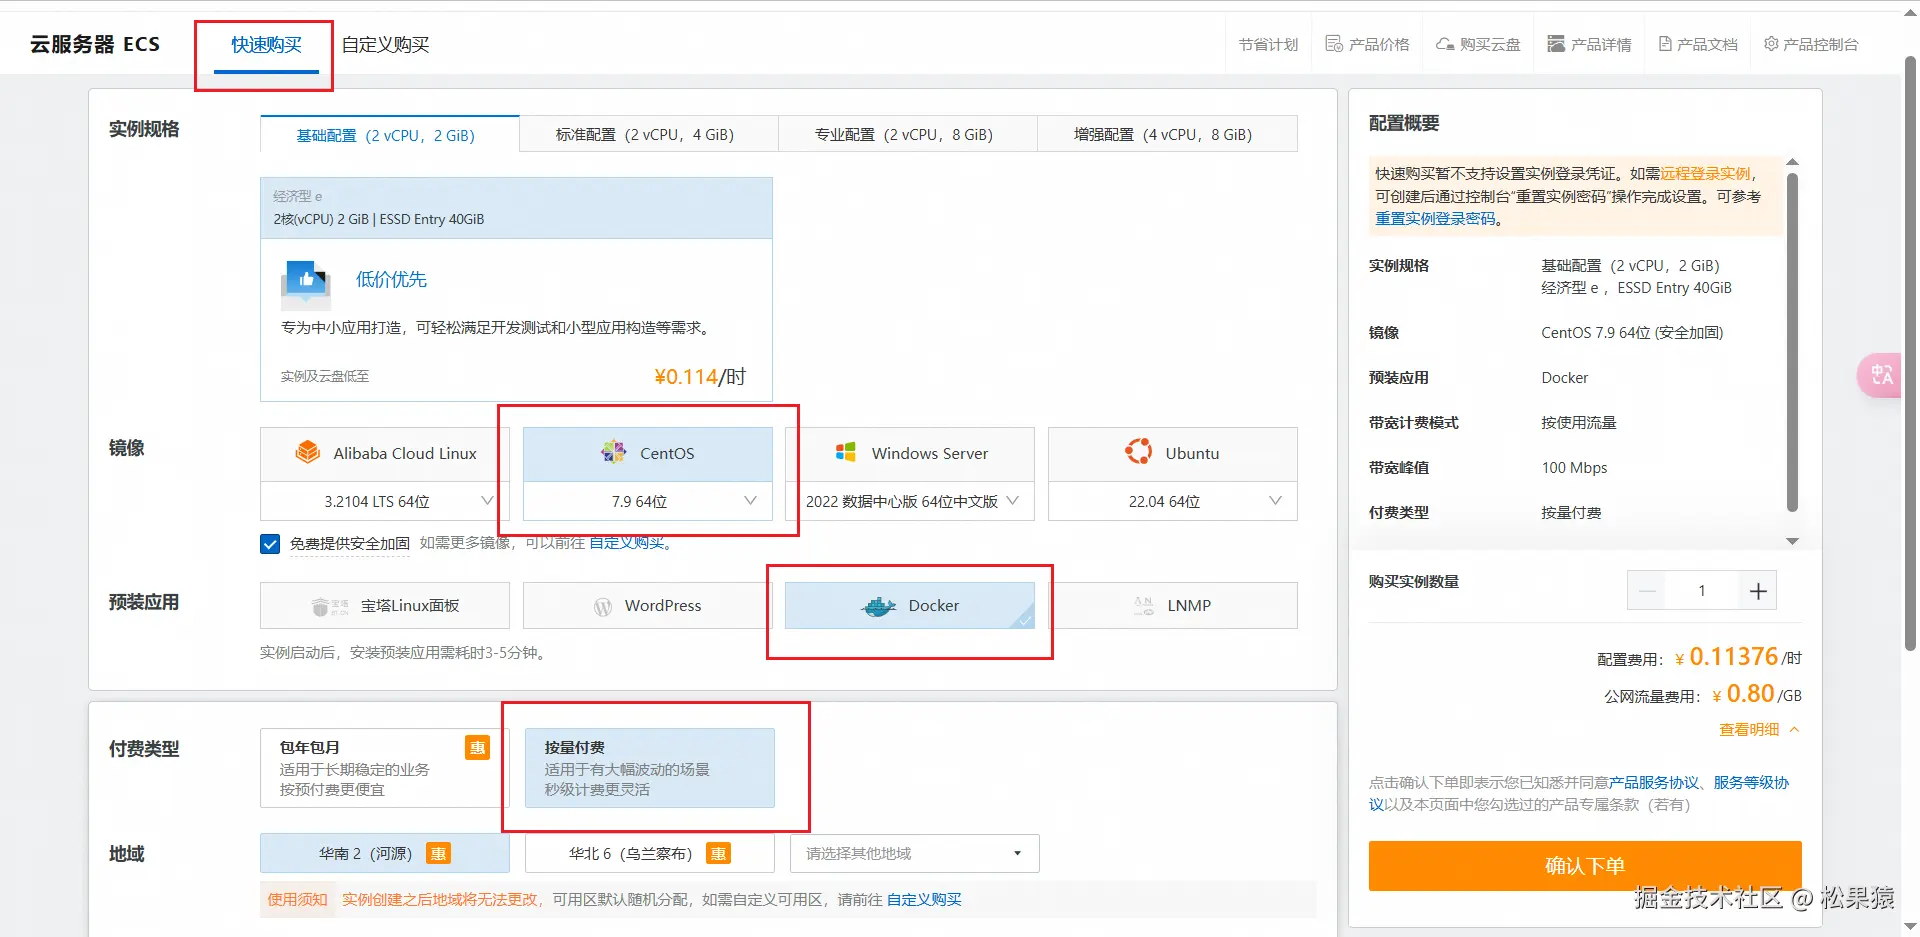Click the 产品控制台 gear icon

coord(1771,44)
